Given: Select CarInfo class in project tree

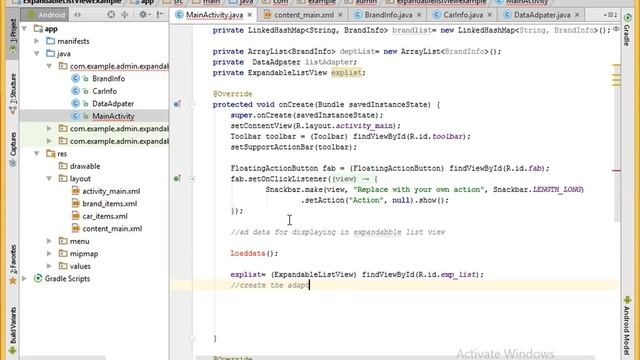Looking at the screenshot, I should tap(104, 91).
